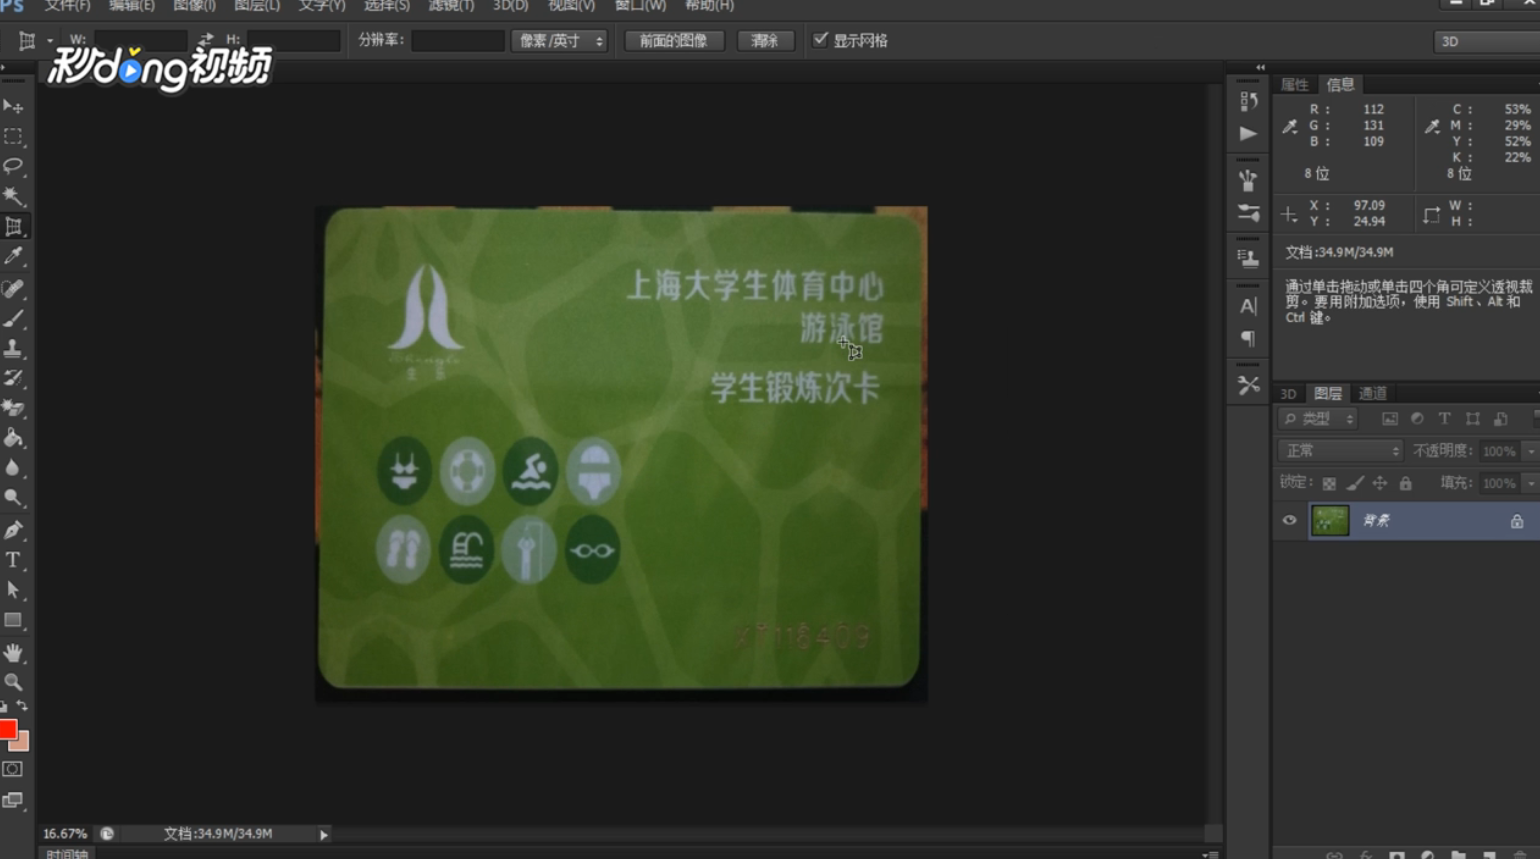The width and height of the screenshot is (1540, 859).
Task: Select the Perspective Crop tool in toolbox
Action: (x=13, y=227)
